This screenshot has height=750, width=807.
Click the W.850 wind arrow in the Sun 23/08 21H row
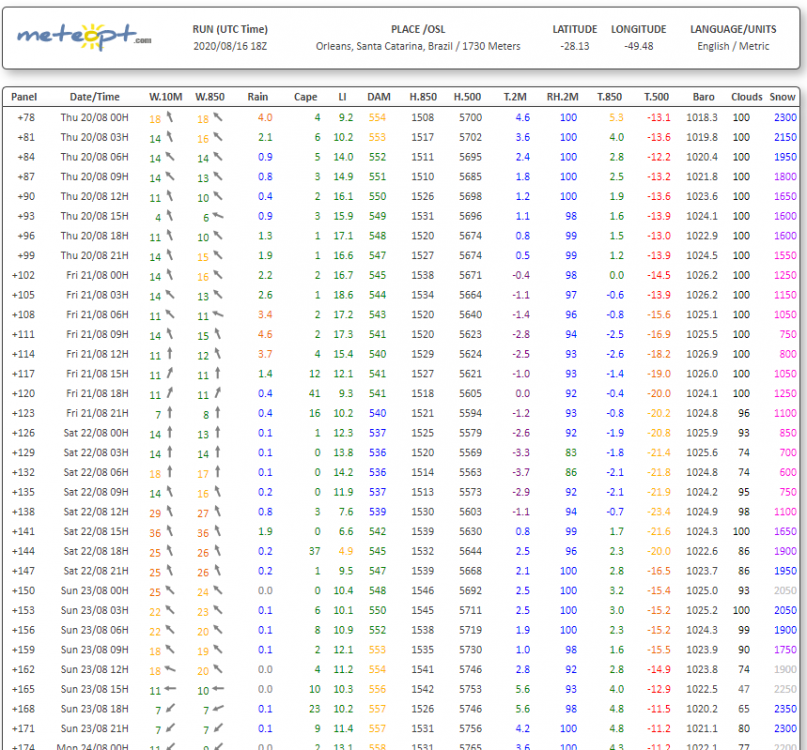(x=218, y=728)
